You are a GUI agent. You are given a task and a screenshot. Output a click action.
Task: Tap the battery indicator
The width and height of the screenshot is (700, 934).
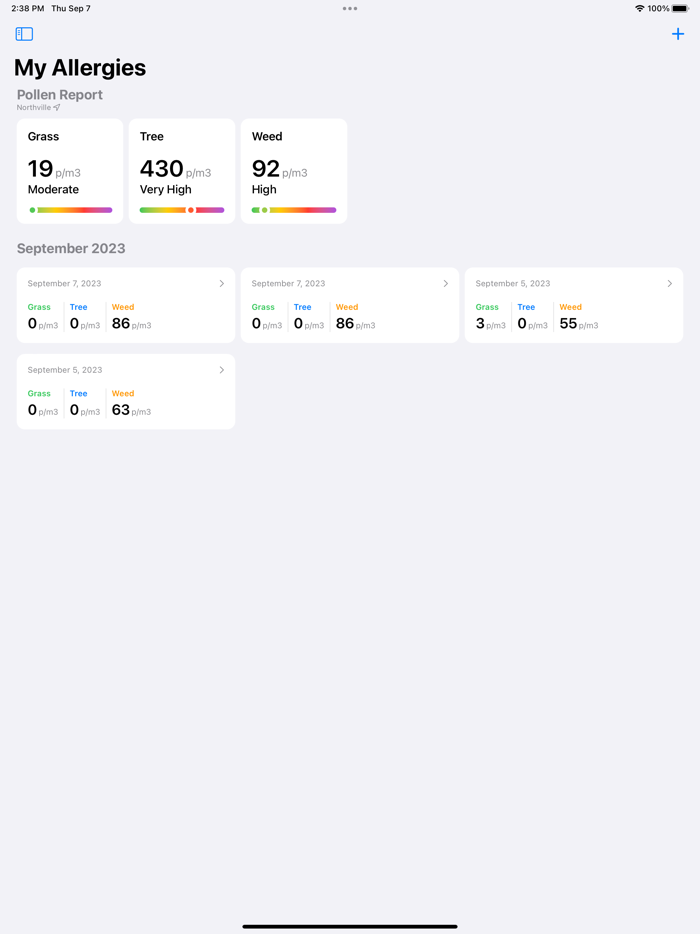pos(681,8)
